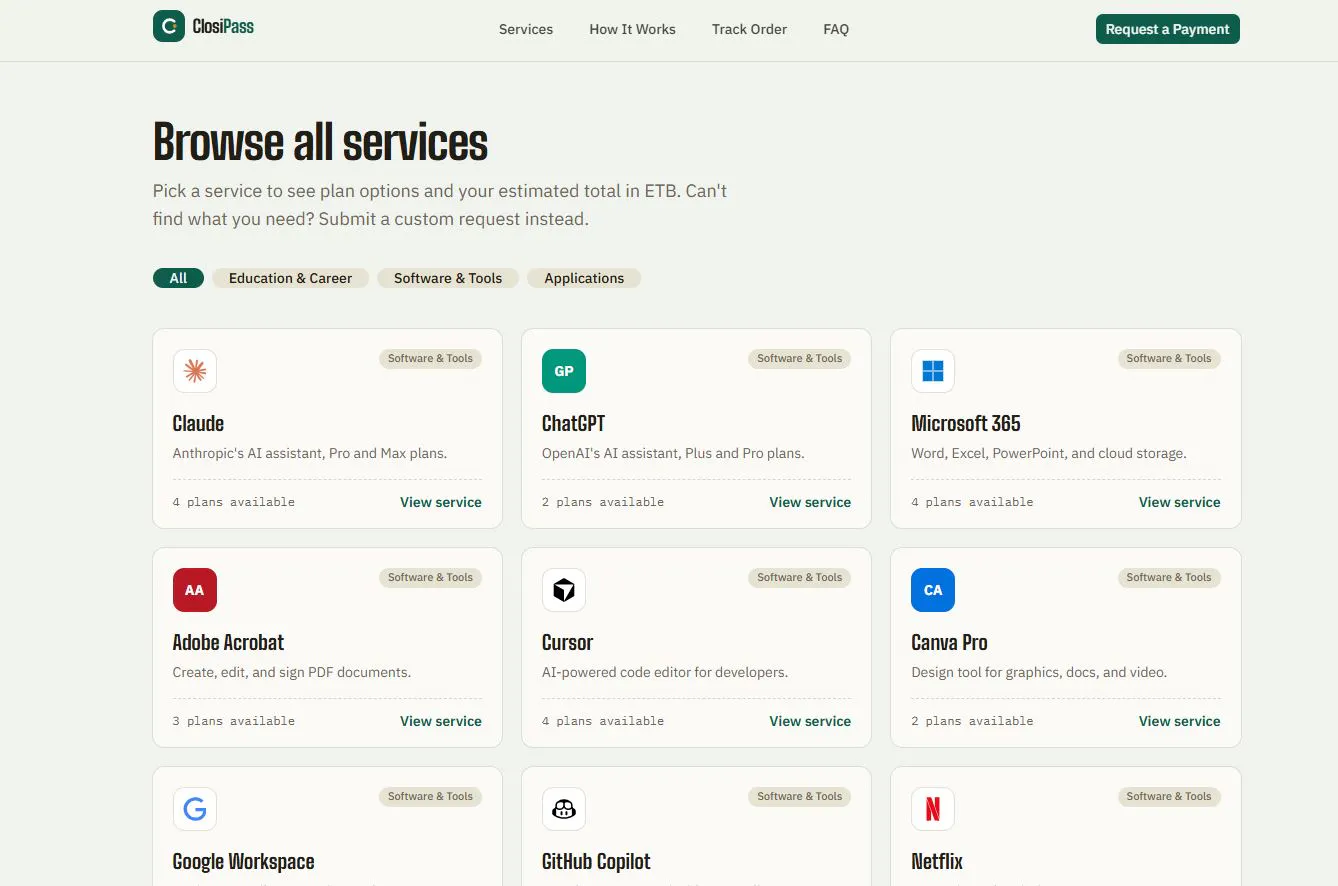Image resolution: width=1338 pixels, height=886 pixels.
Task: Open View service for Cursor
Action: (810, 721)
